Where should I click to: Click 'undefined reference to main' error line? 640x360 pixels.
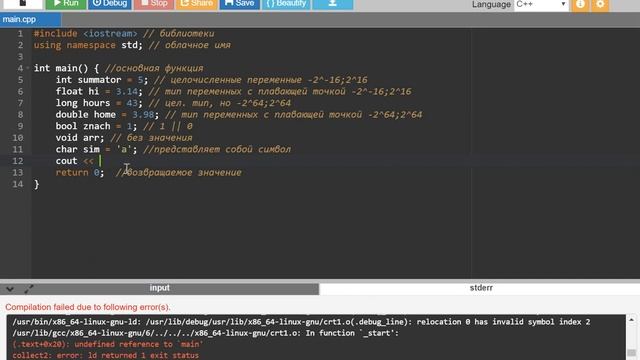coord(108,344)
